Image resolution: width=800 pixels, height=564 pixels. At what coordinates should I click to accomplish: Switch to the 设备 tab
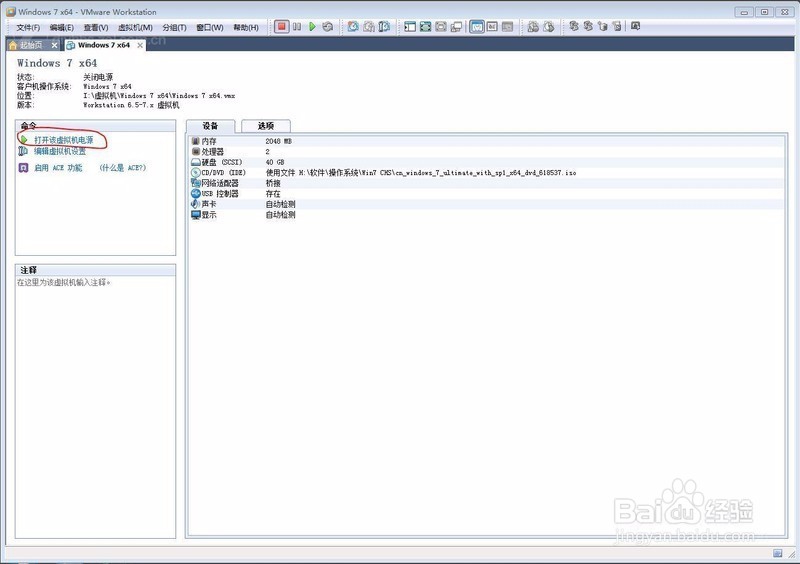click(210, 126)
